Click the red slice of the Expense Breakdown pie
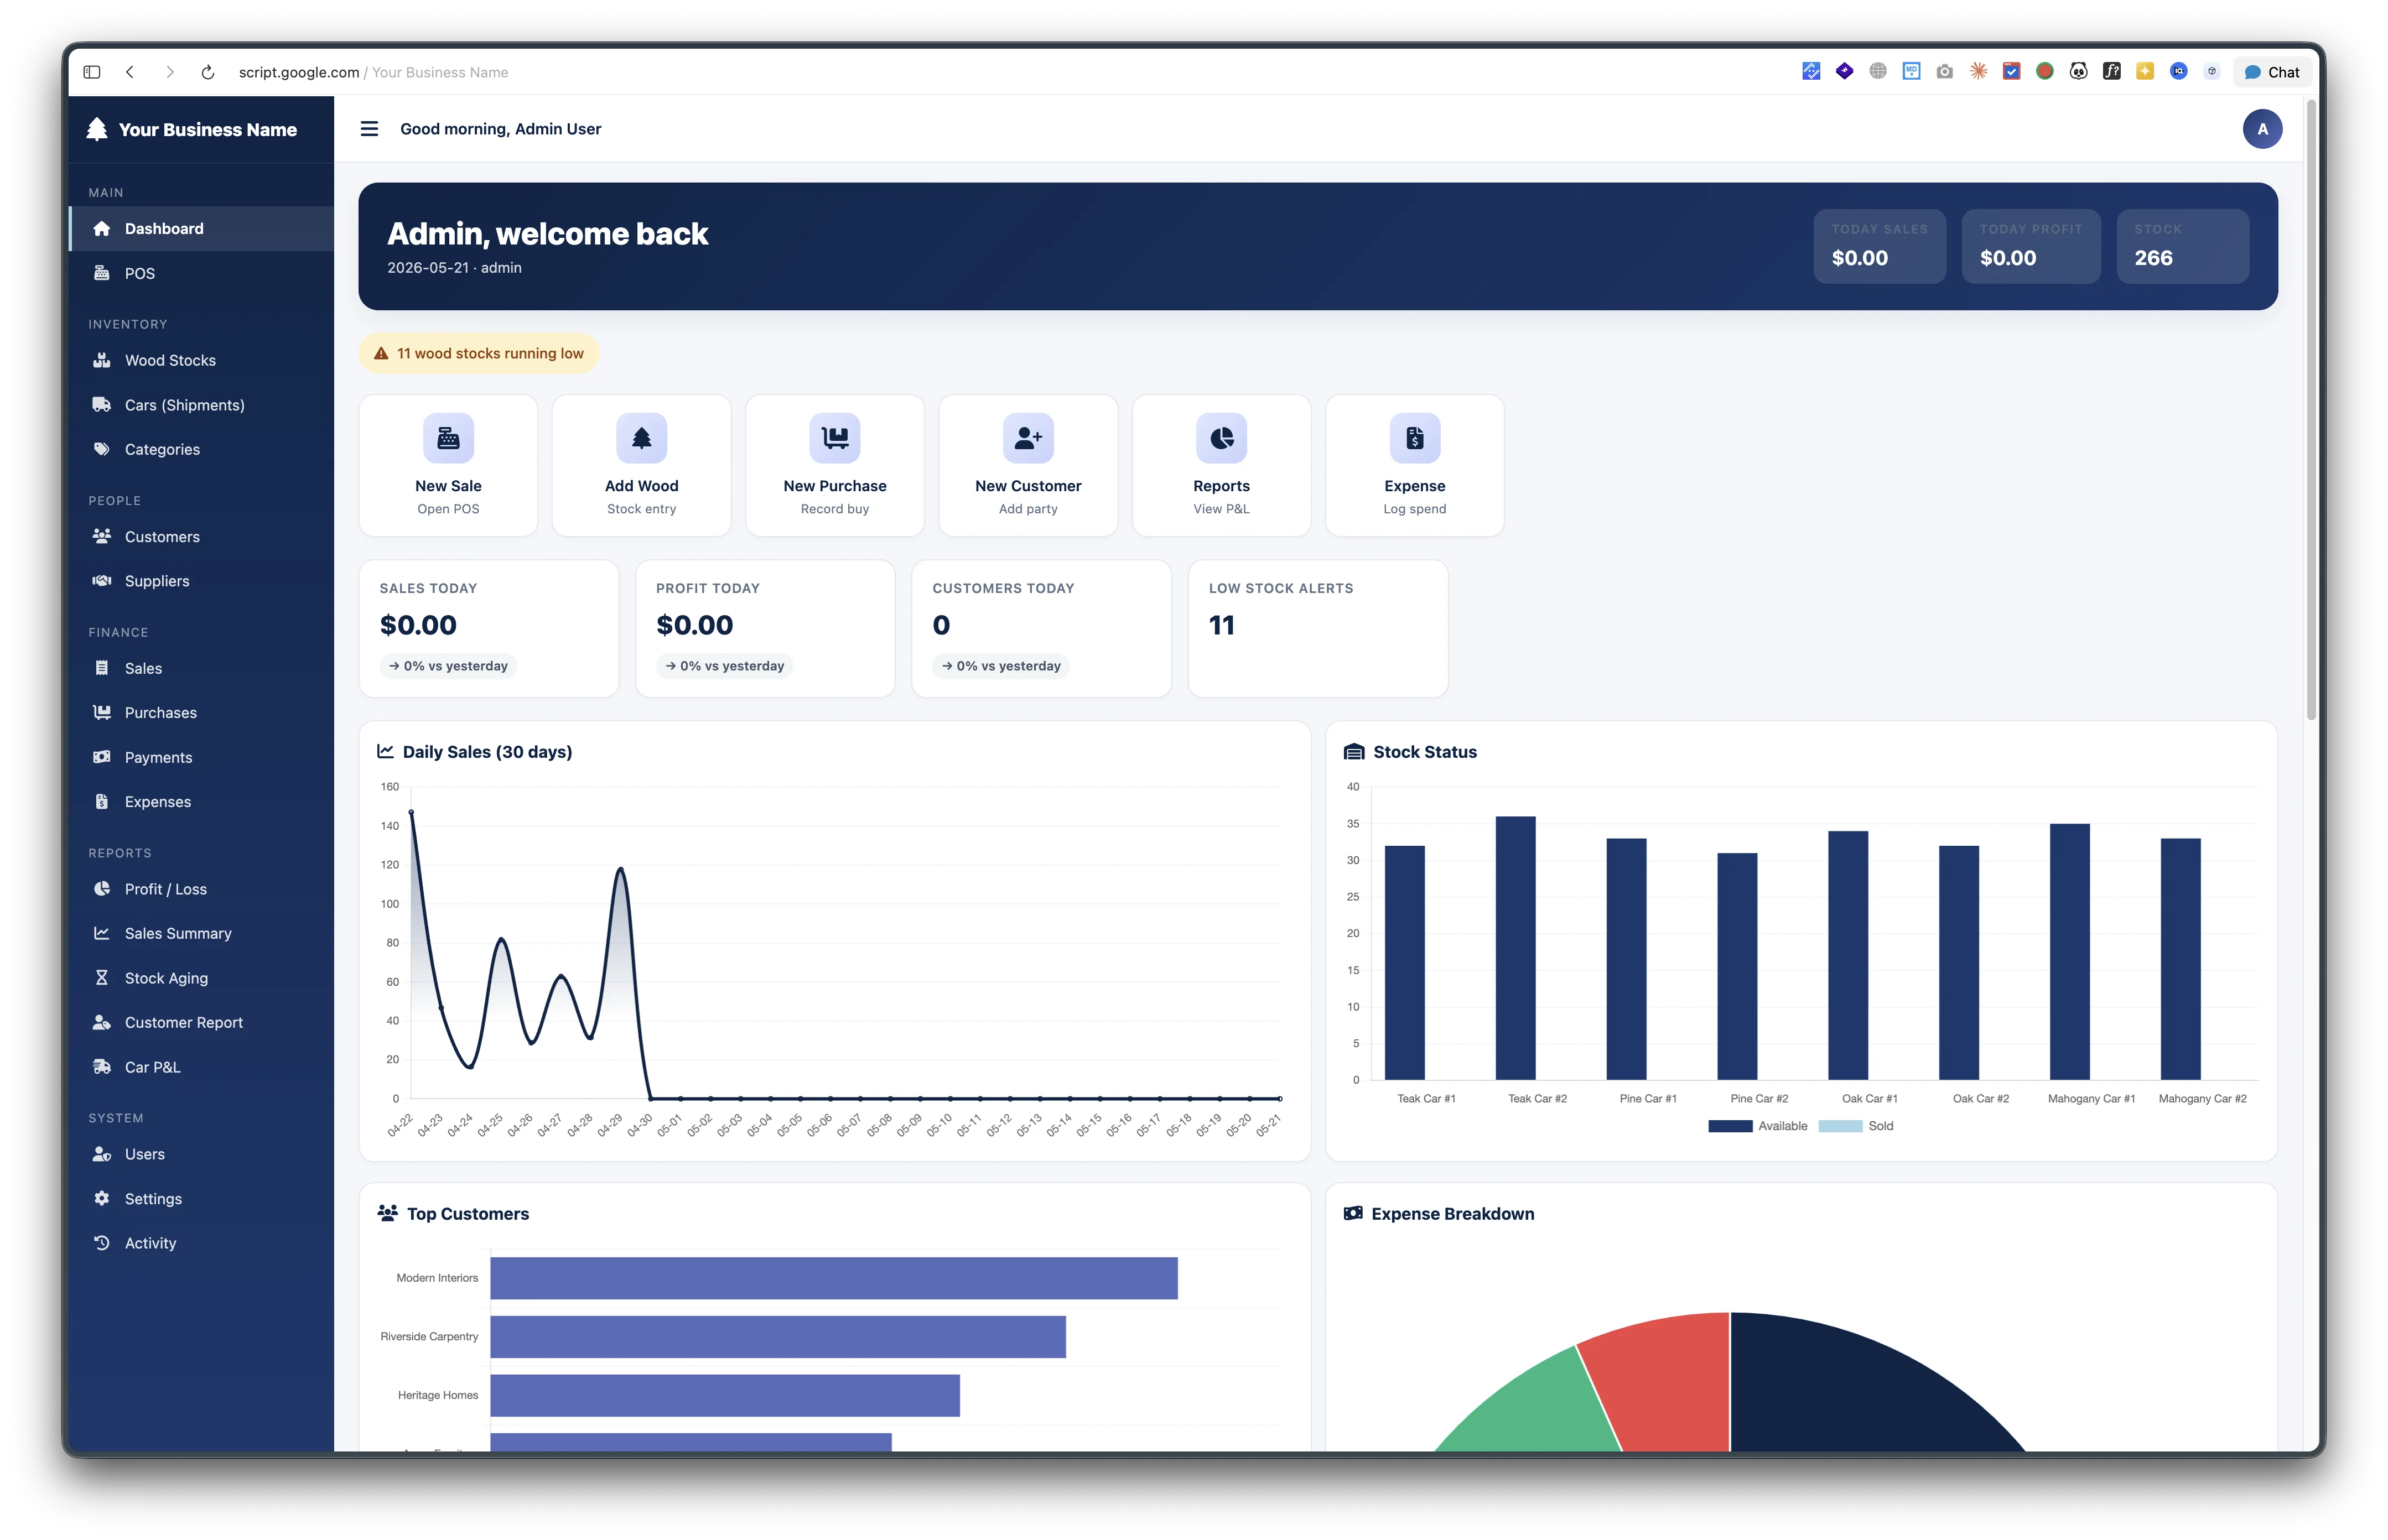2388x1540 pixels. tap(1665, 1375)
